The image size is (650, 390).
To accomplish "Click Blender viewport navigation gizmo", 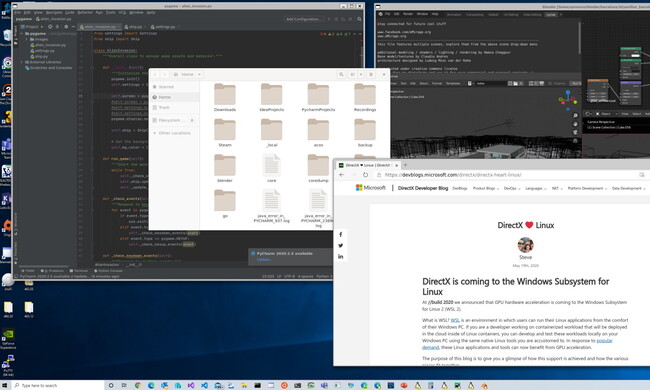I will tap(568, 99).
